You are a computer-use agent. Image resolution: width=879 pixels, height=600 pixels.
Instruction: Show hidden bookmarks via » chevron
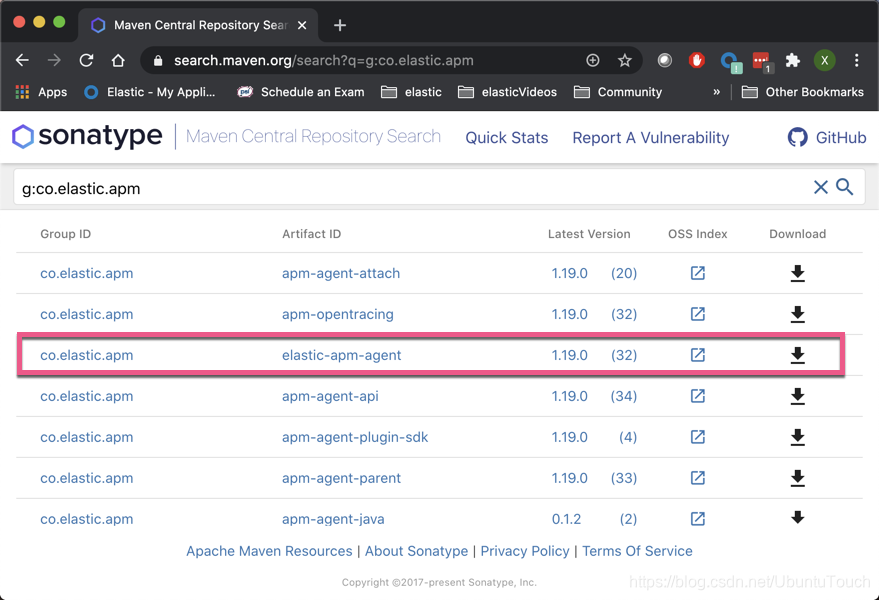tap(716, 92)
